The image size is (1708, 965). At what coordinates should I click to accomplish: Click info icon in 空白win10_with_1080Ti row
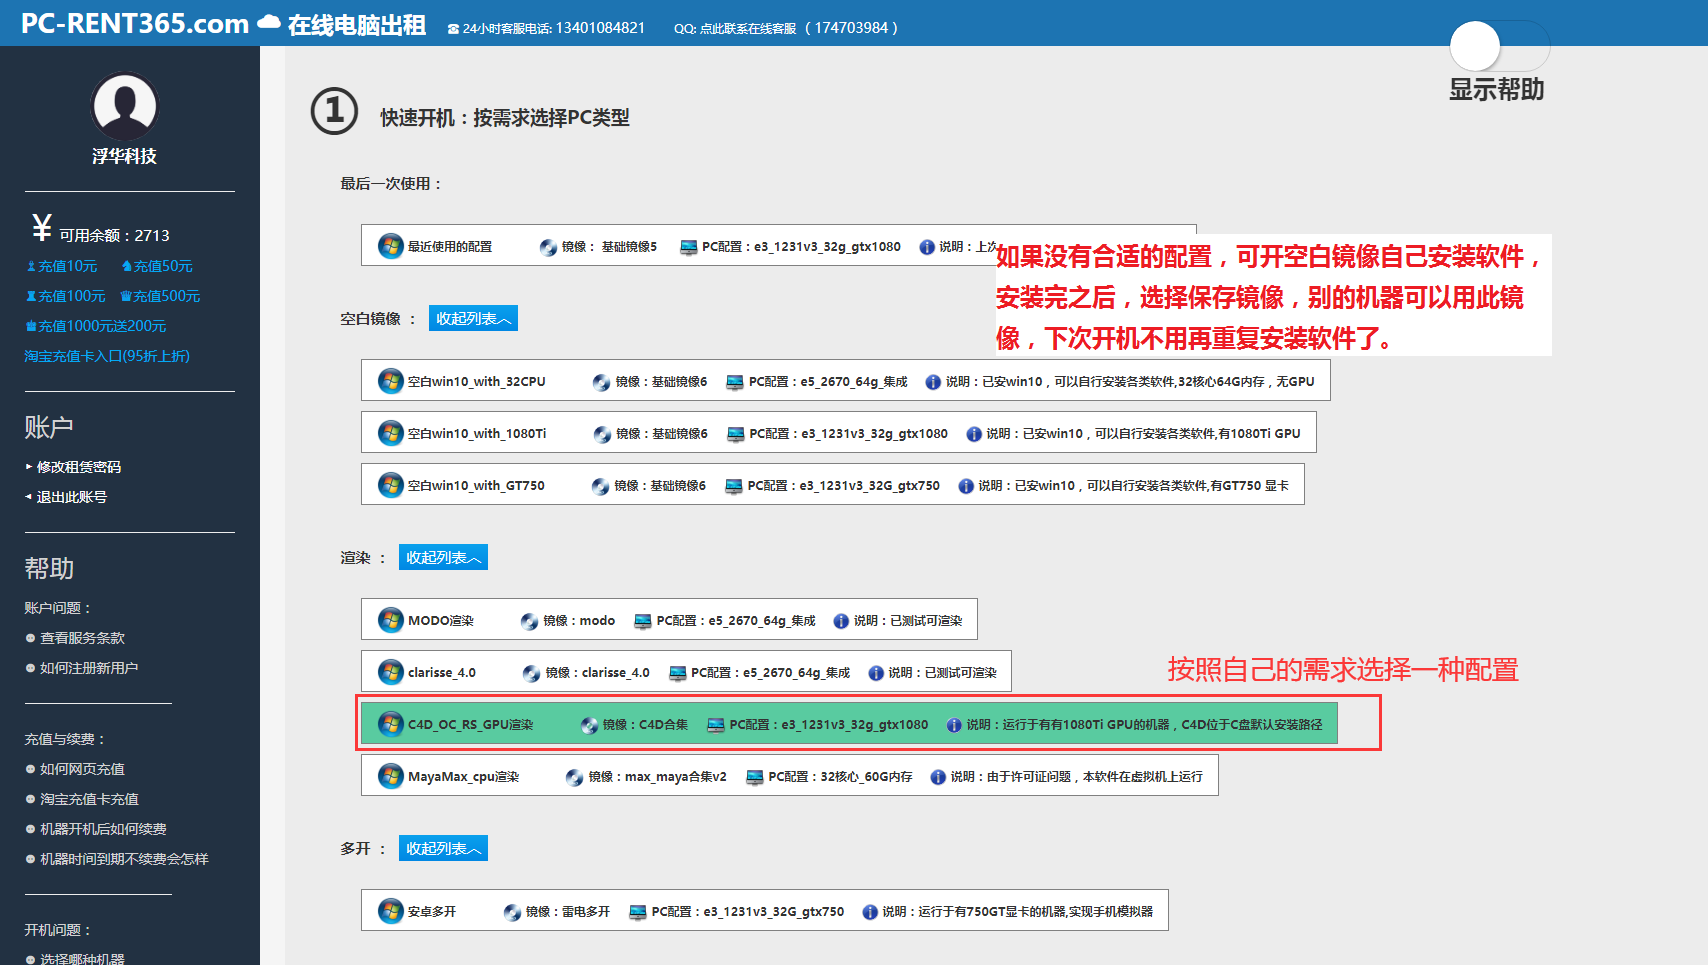coord(974,434)
